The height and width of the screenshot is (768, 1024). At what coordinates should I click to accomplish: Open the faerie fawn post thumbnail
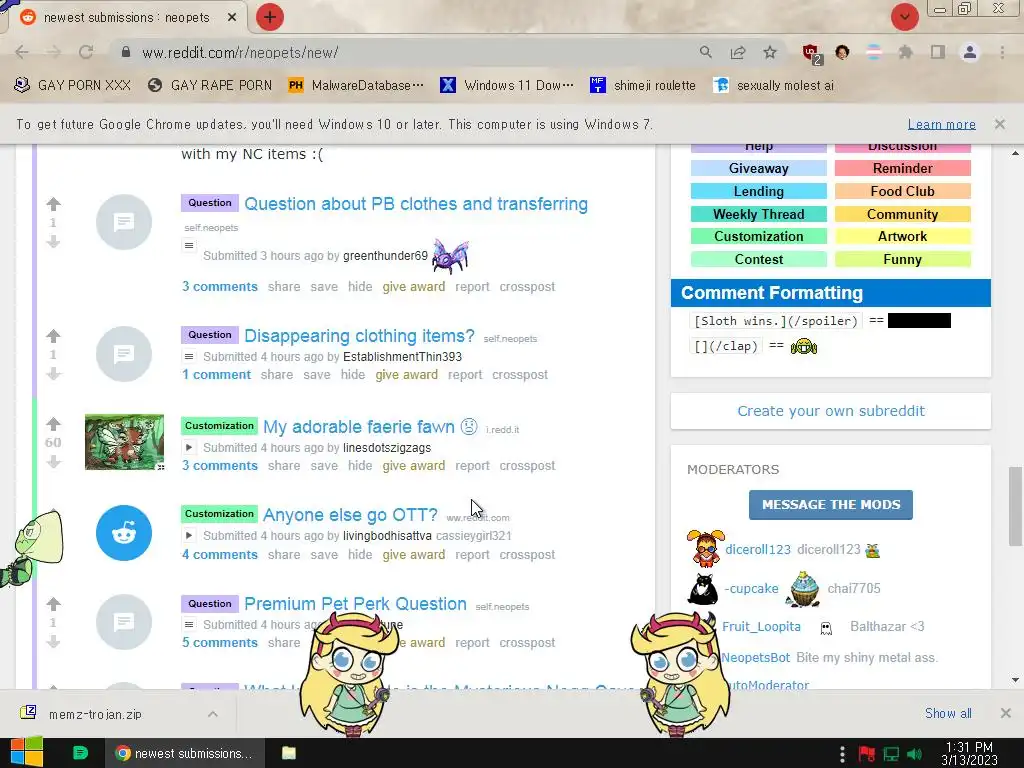click(124, 441)
